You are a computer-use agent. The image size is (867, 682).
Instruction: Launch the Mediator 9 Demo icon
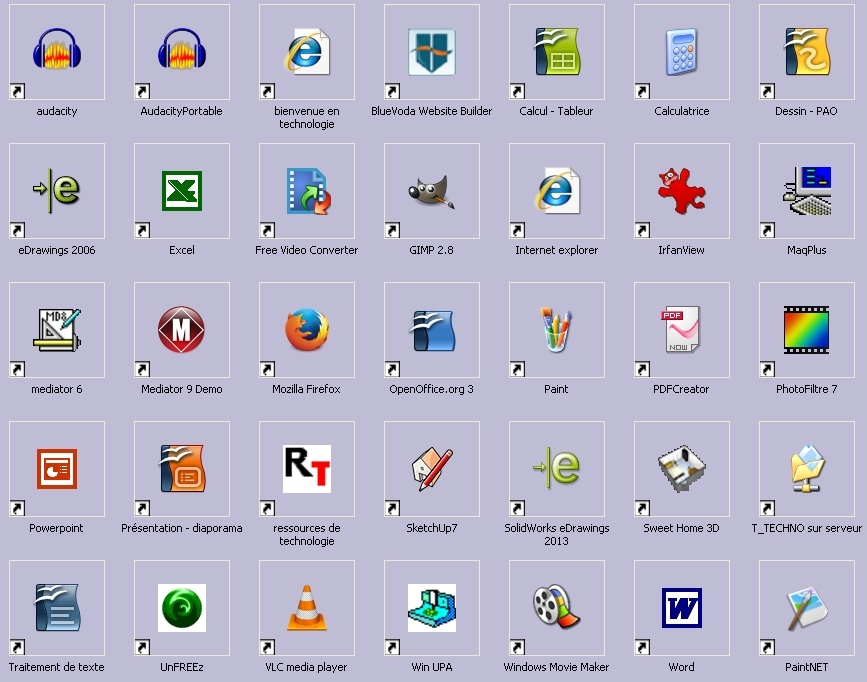click(181, 330)
